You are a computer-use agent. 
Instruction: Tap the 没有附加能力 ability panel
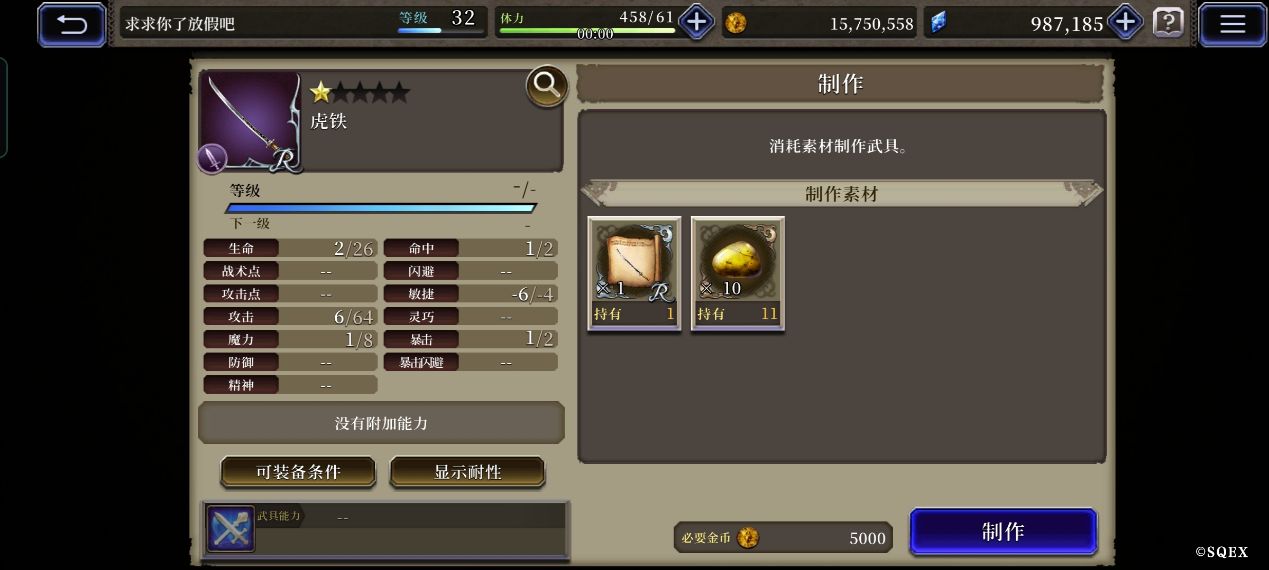point(381,423)
